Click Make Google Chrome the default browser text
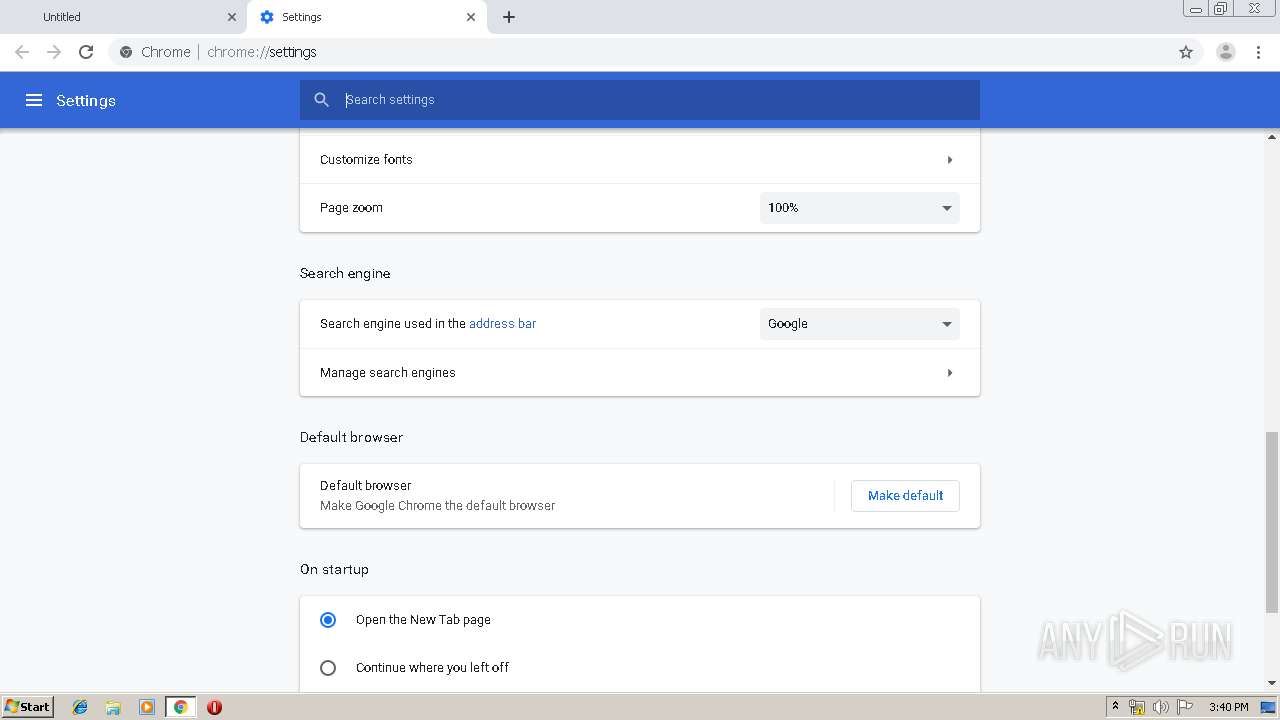This screenshot has width=1280, height=720. [x=437, y=506]
